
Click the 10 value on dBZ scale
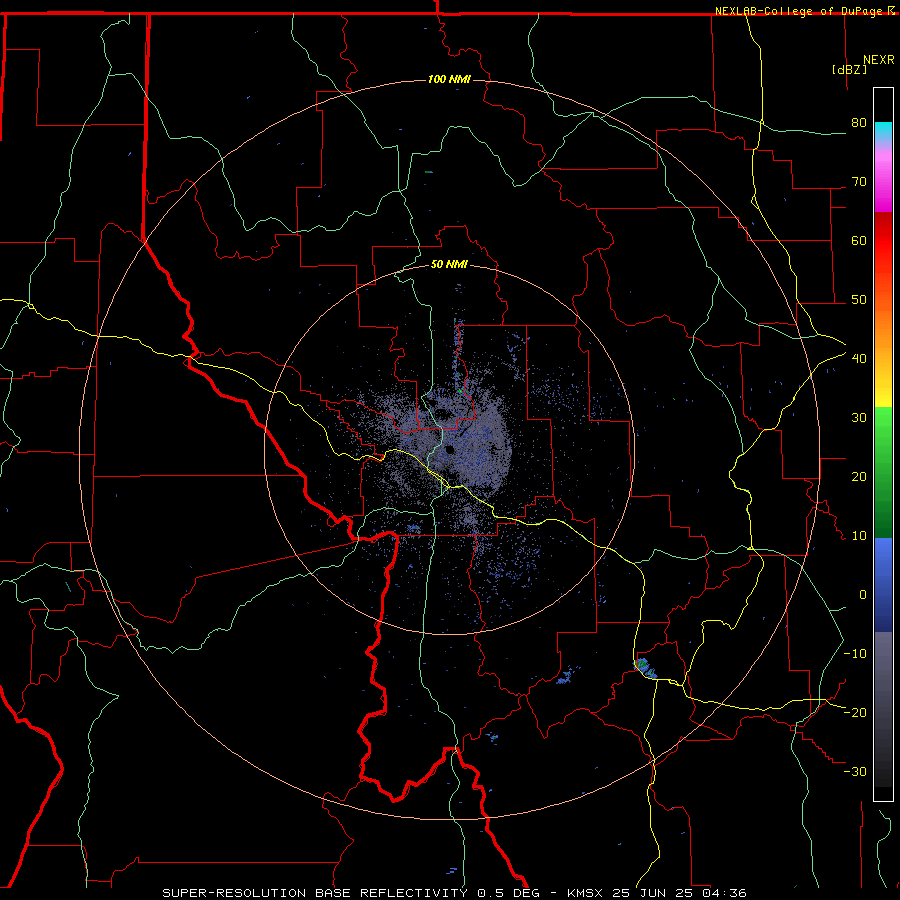859,536
